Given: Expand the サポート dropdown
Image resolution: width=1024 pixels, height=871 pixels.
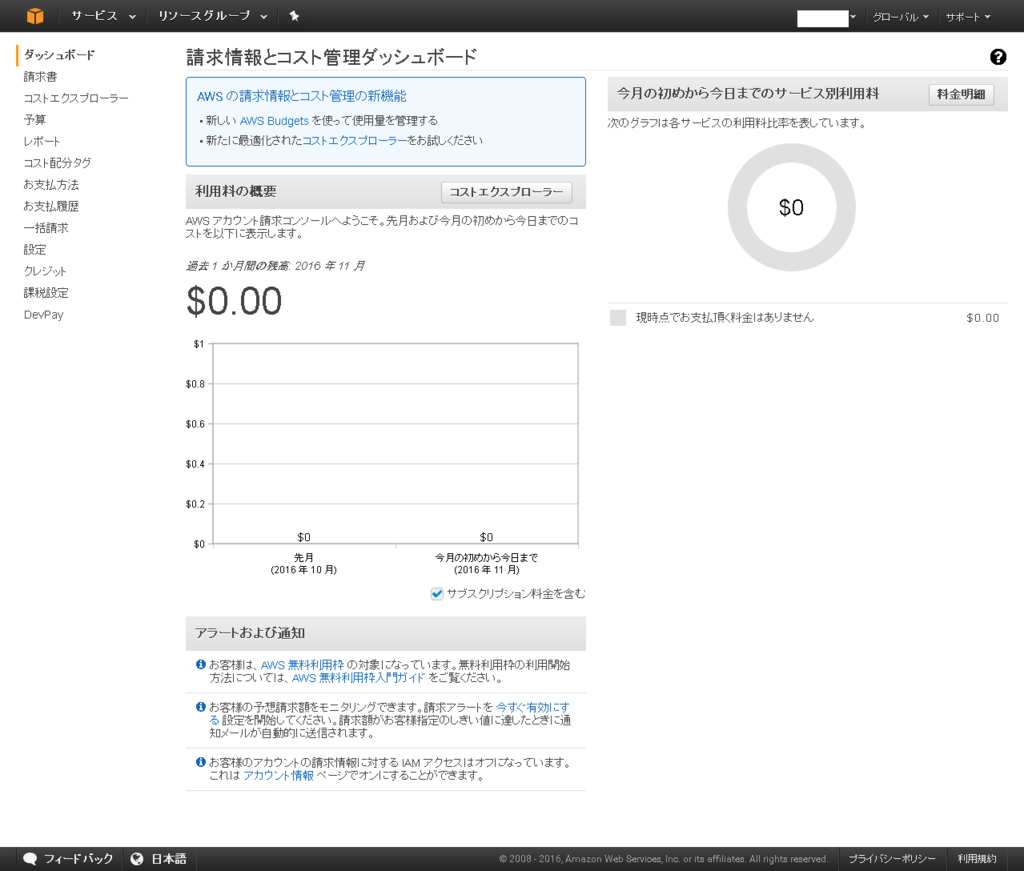Looking at the screenshot, I should click(968, 17).
